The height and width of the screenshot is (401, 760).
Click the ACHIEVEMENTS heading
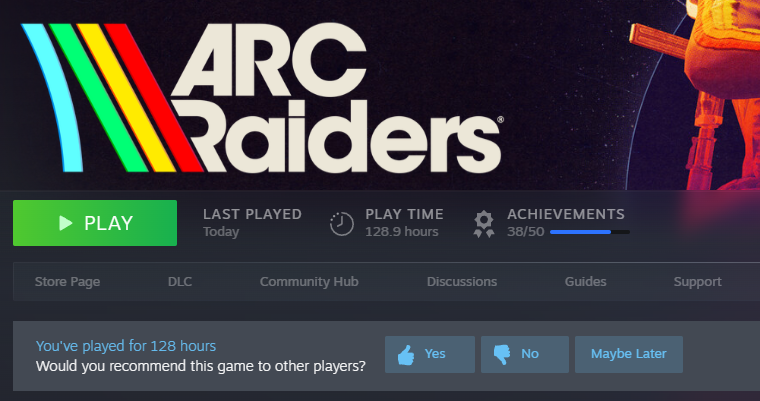pos(566,214)
